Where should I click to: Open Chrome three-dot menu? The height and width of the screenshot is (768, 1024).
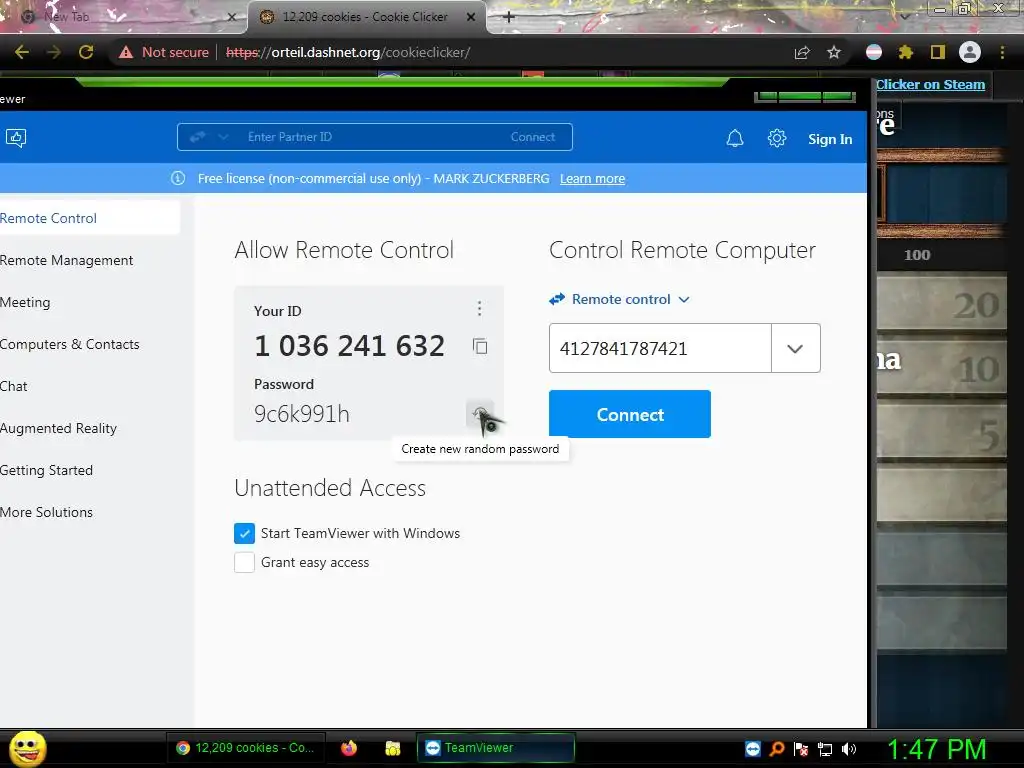point(1002,52)
